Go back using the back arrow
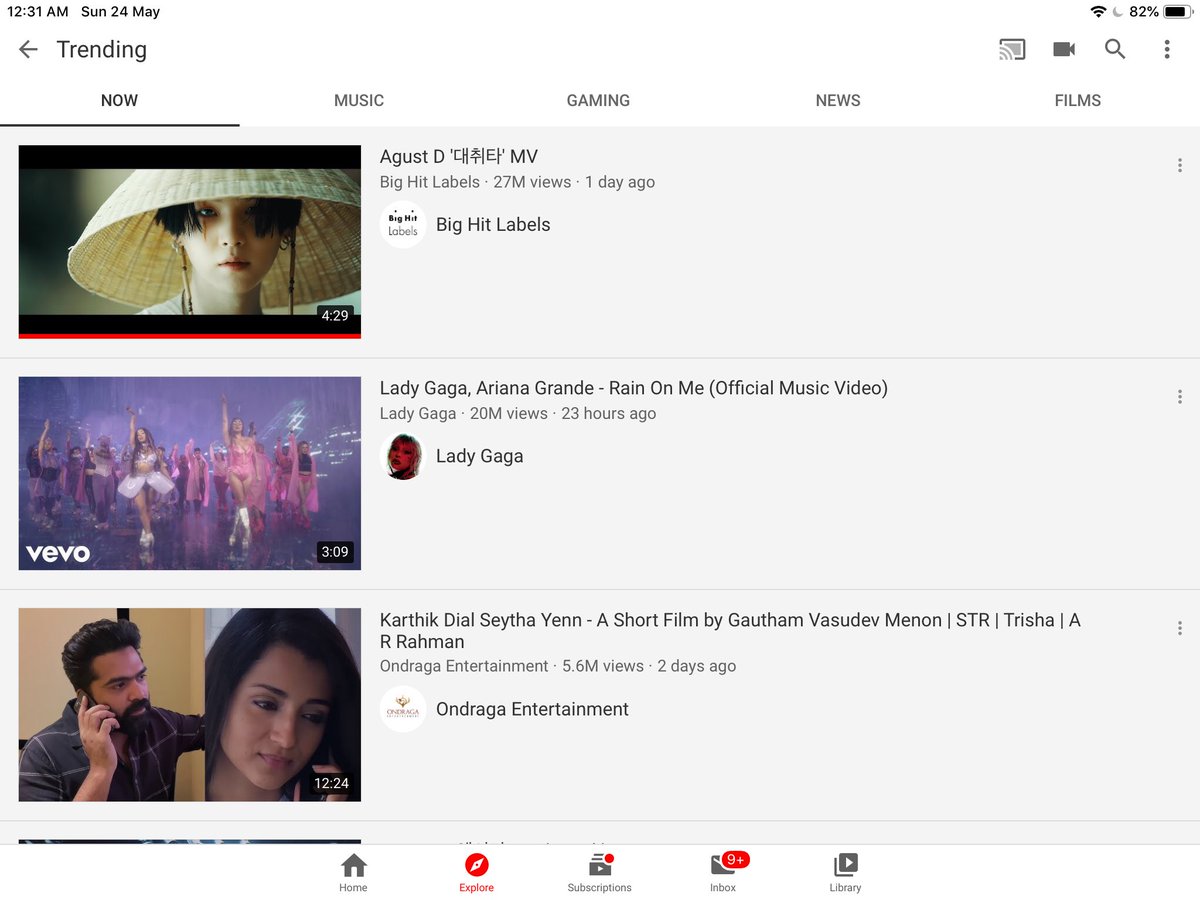The image size is (1200, 900). click(x=28, y=49)
